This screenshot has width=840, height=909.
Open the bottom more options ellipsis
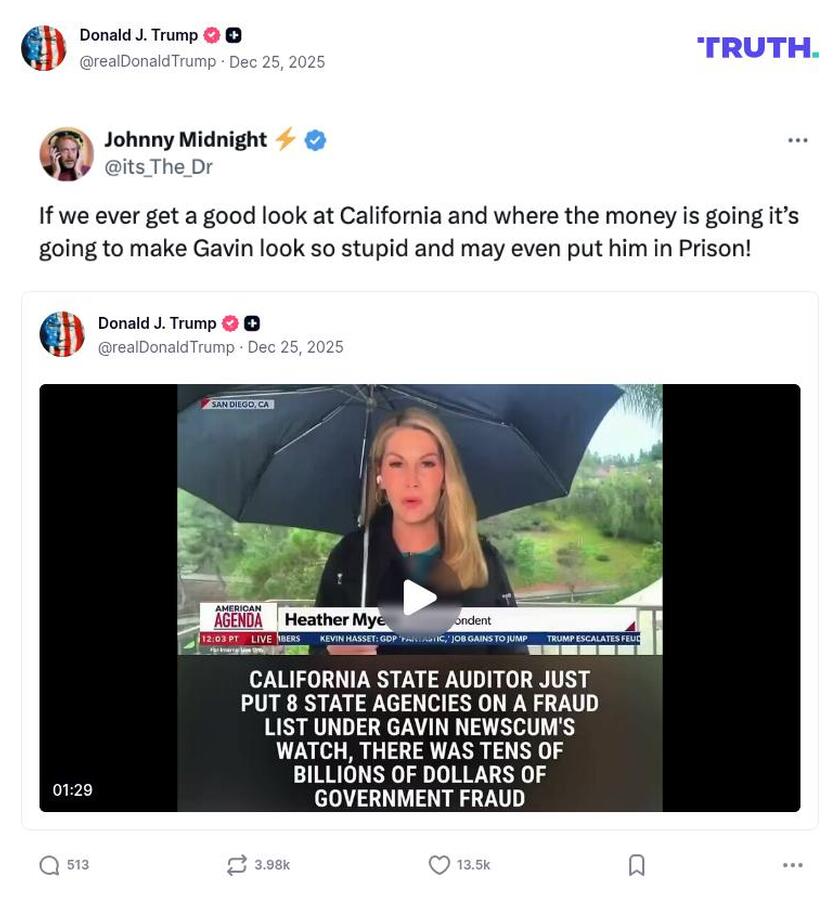coord(792,865)
